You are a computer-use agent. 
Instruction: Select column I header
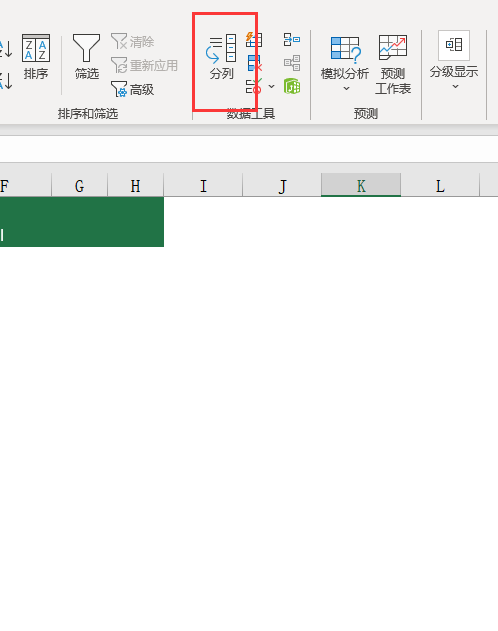coord(203,186)
